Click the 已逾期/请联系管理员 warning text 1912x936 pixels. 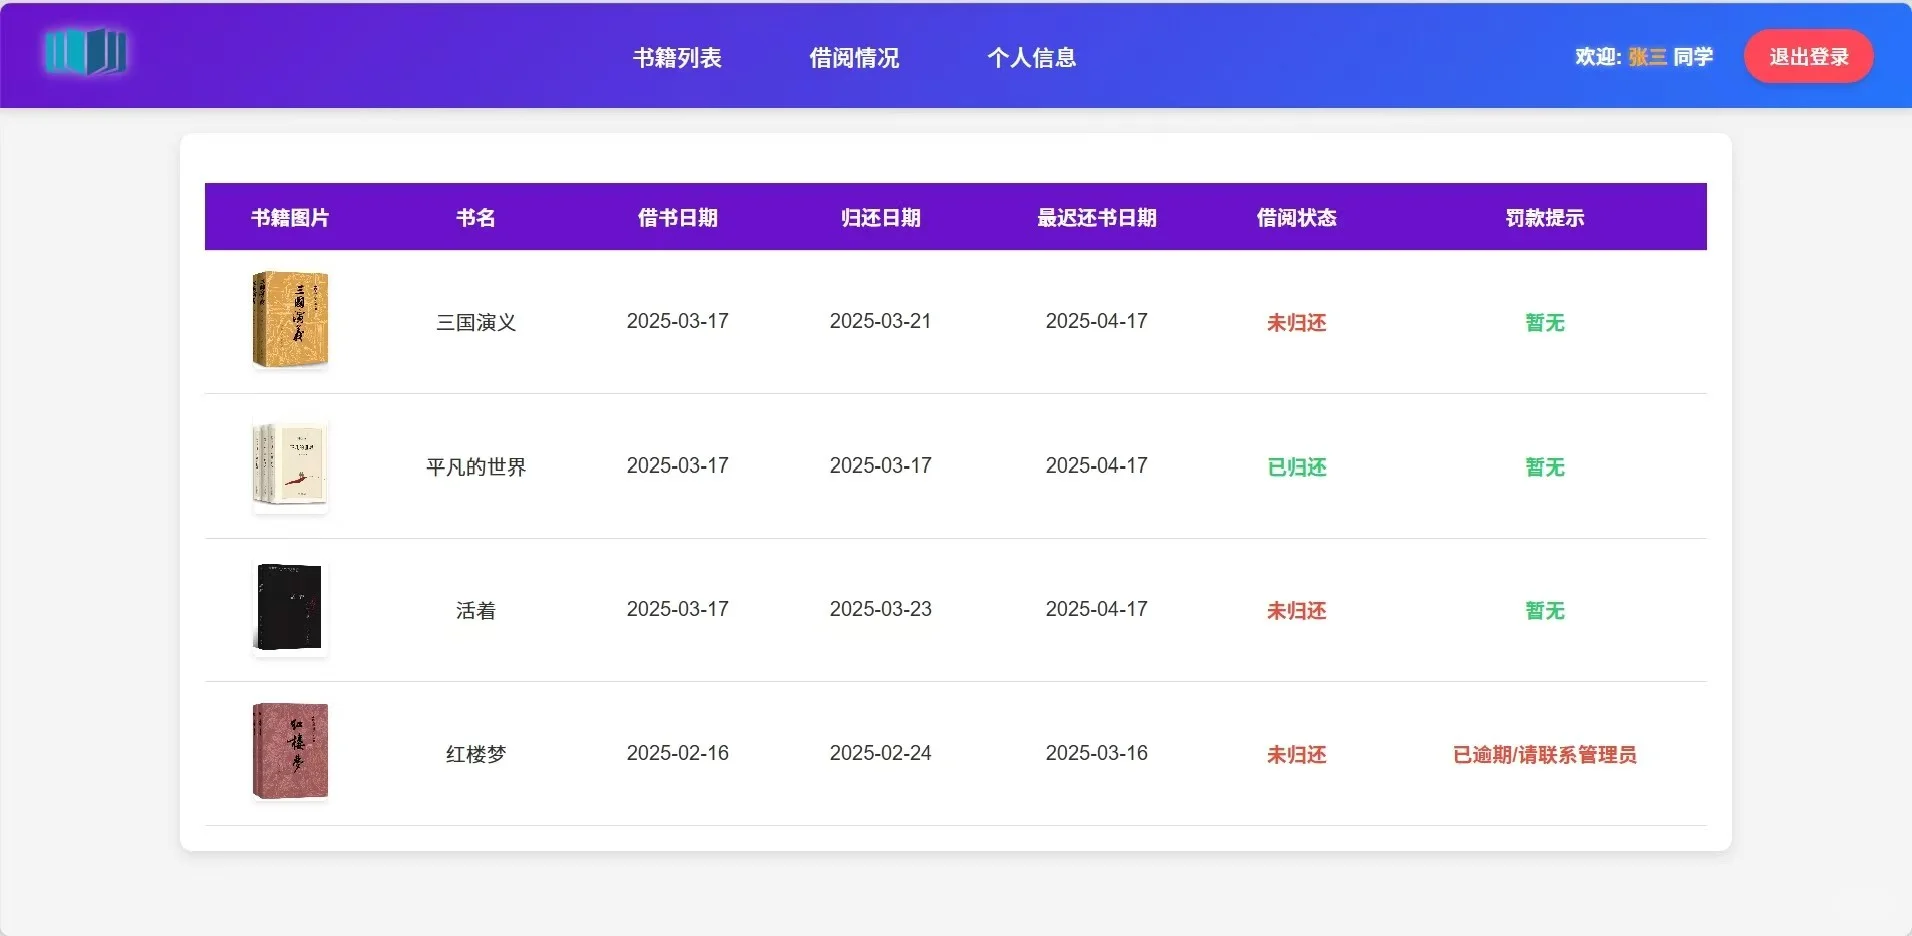[x=1544, y=756]
